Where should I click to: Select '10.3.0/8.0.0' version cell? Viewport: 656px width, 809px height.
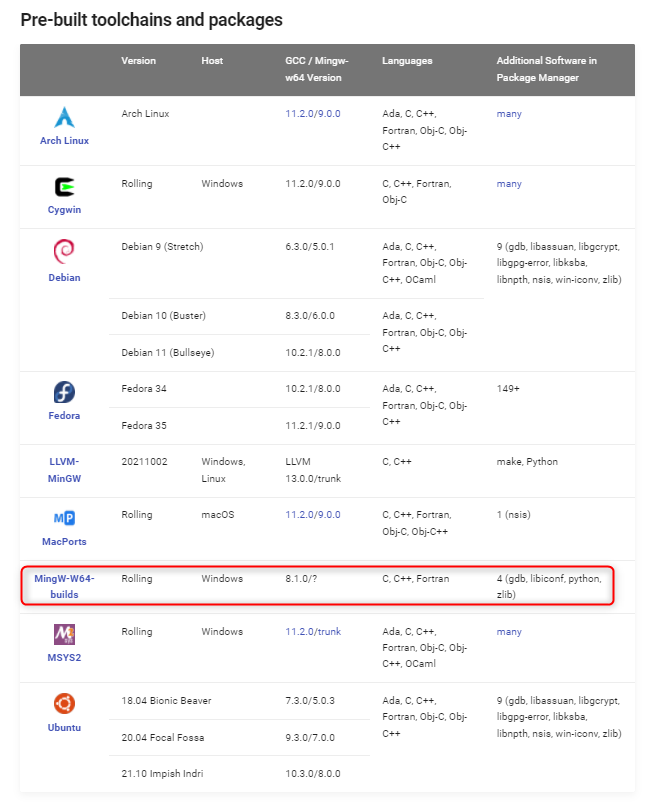point(313,773)
